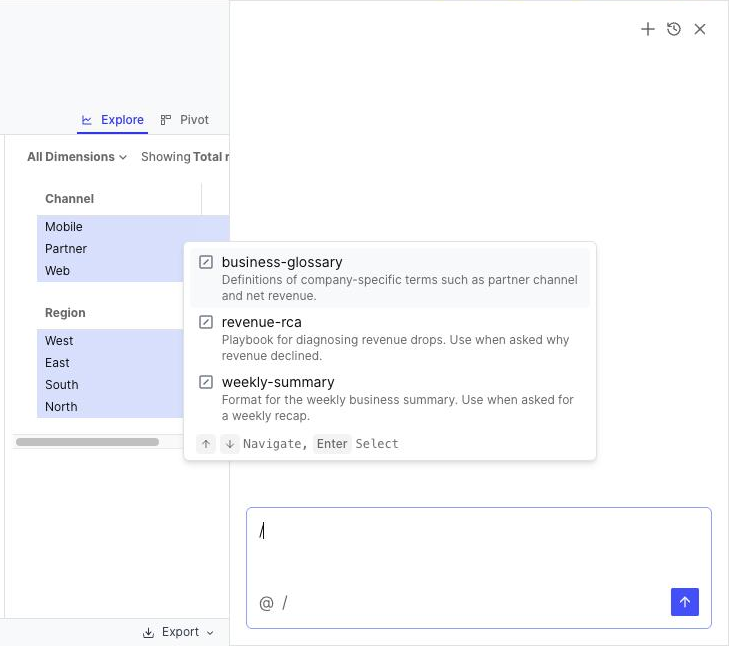Click the Export chevron arrow
The height and width of the screenshot is (646, 729).
point(210,633)
